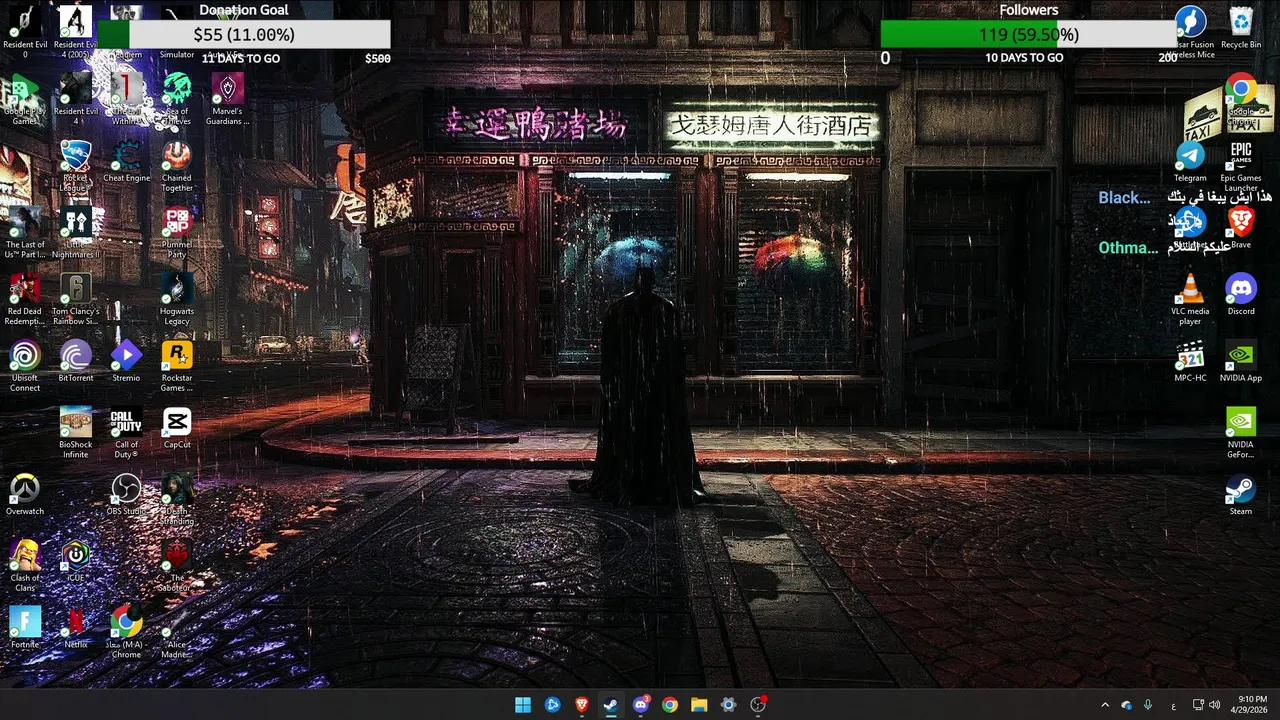The width and height of the screenshot is (1280, 720).
Task: Select the MPC-HC desktop icon
Action: pyautogui.click(x=1190, y=362)
